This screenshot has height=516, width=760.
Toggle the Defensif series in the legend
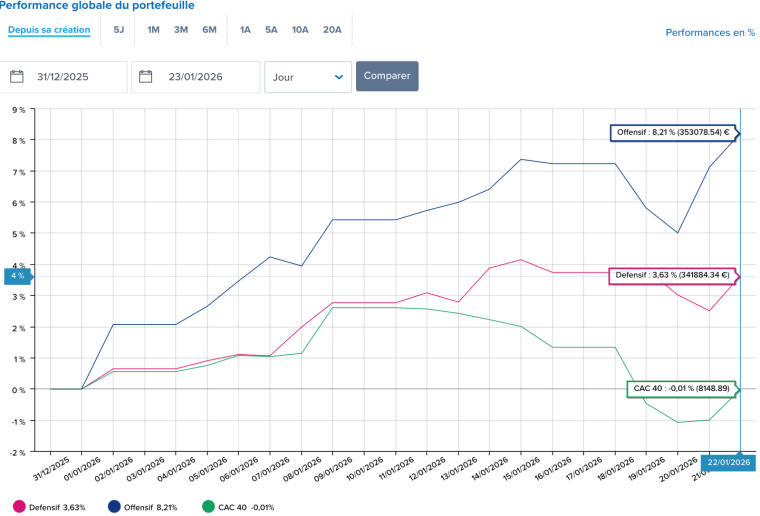50,507
